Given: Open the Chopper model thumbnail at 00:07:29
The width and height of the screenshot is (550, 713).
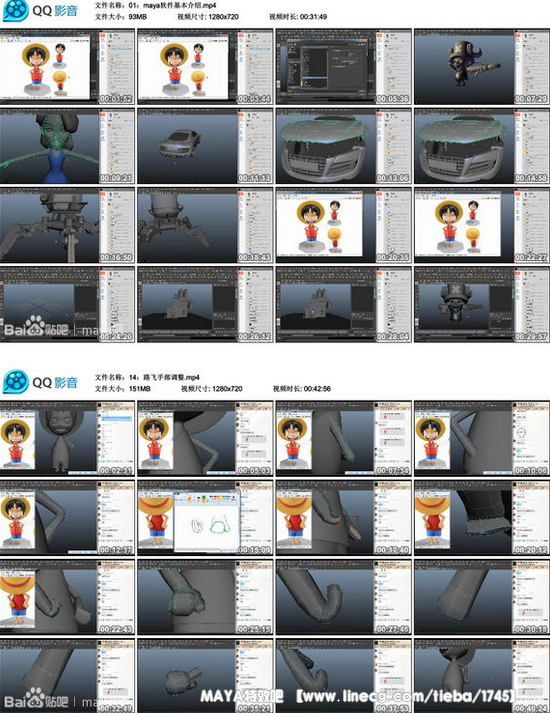Looking at the screenshot, I should [x=482, y=67].
